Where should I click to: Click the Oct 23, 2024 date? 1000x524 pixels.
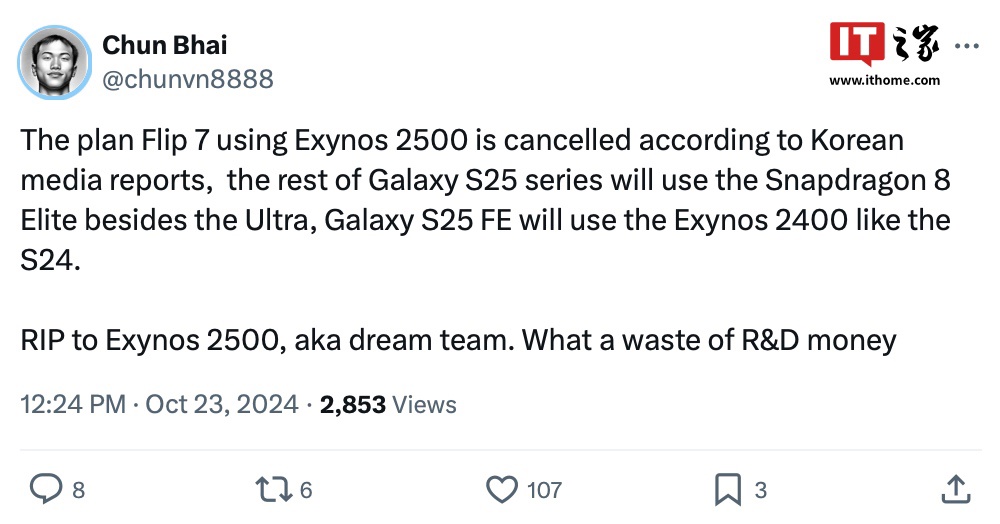tap(222, 405)
